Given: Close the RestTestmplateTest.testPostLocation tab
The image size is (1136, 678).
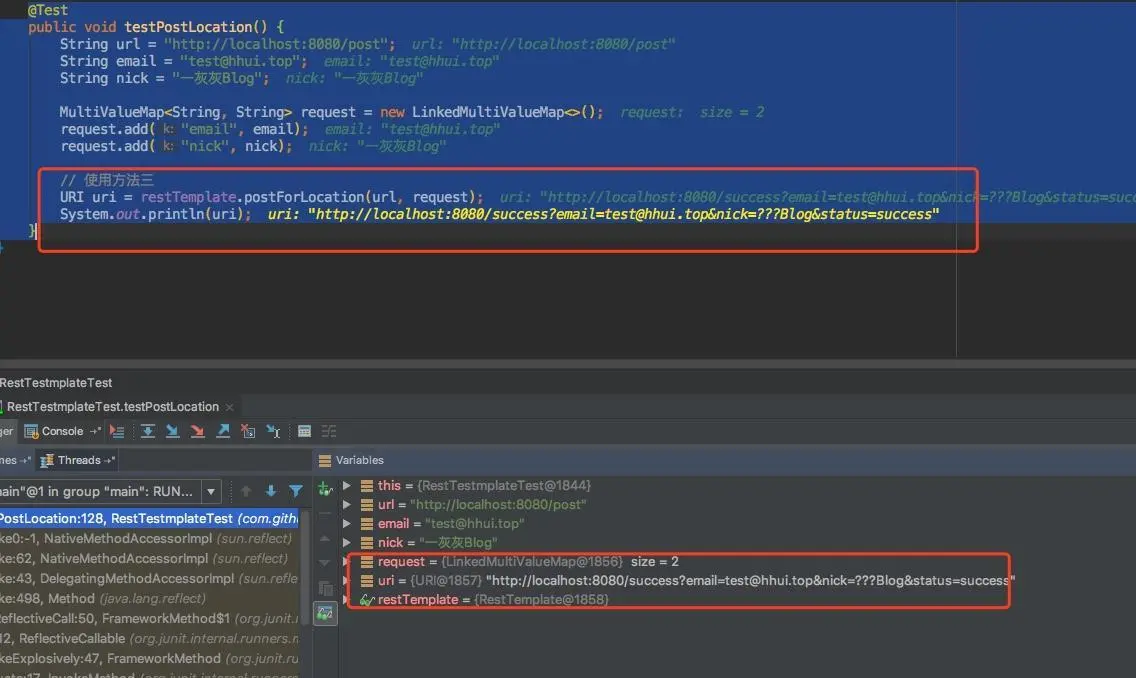Looking at the screenshot, I should 230,407.
